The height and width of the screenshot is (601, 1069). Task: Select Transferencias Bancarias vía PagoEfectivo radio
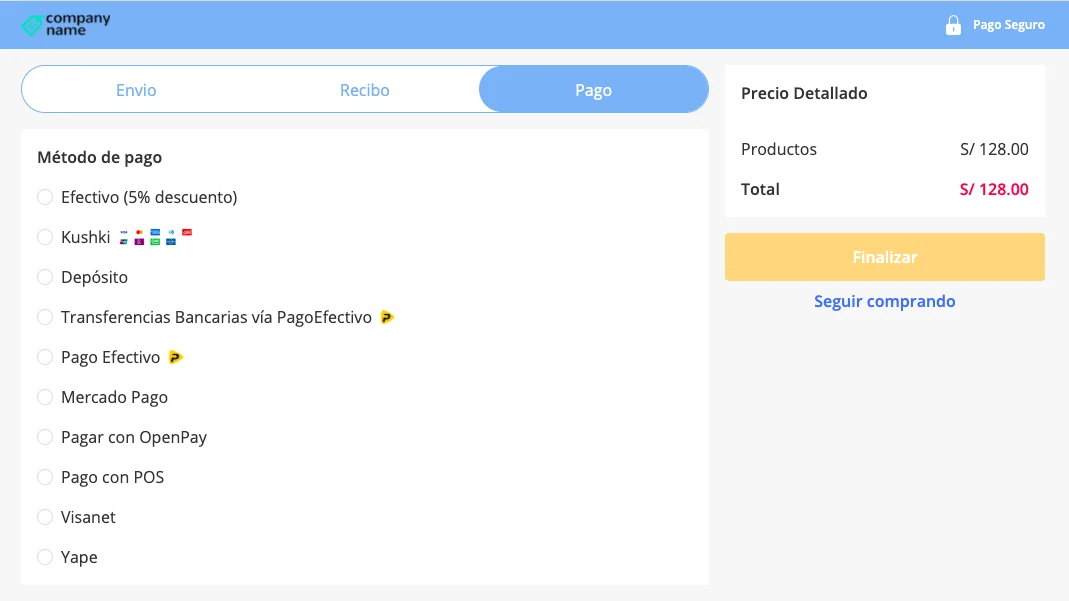(45, 317)
